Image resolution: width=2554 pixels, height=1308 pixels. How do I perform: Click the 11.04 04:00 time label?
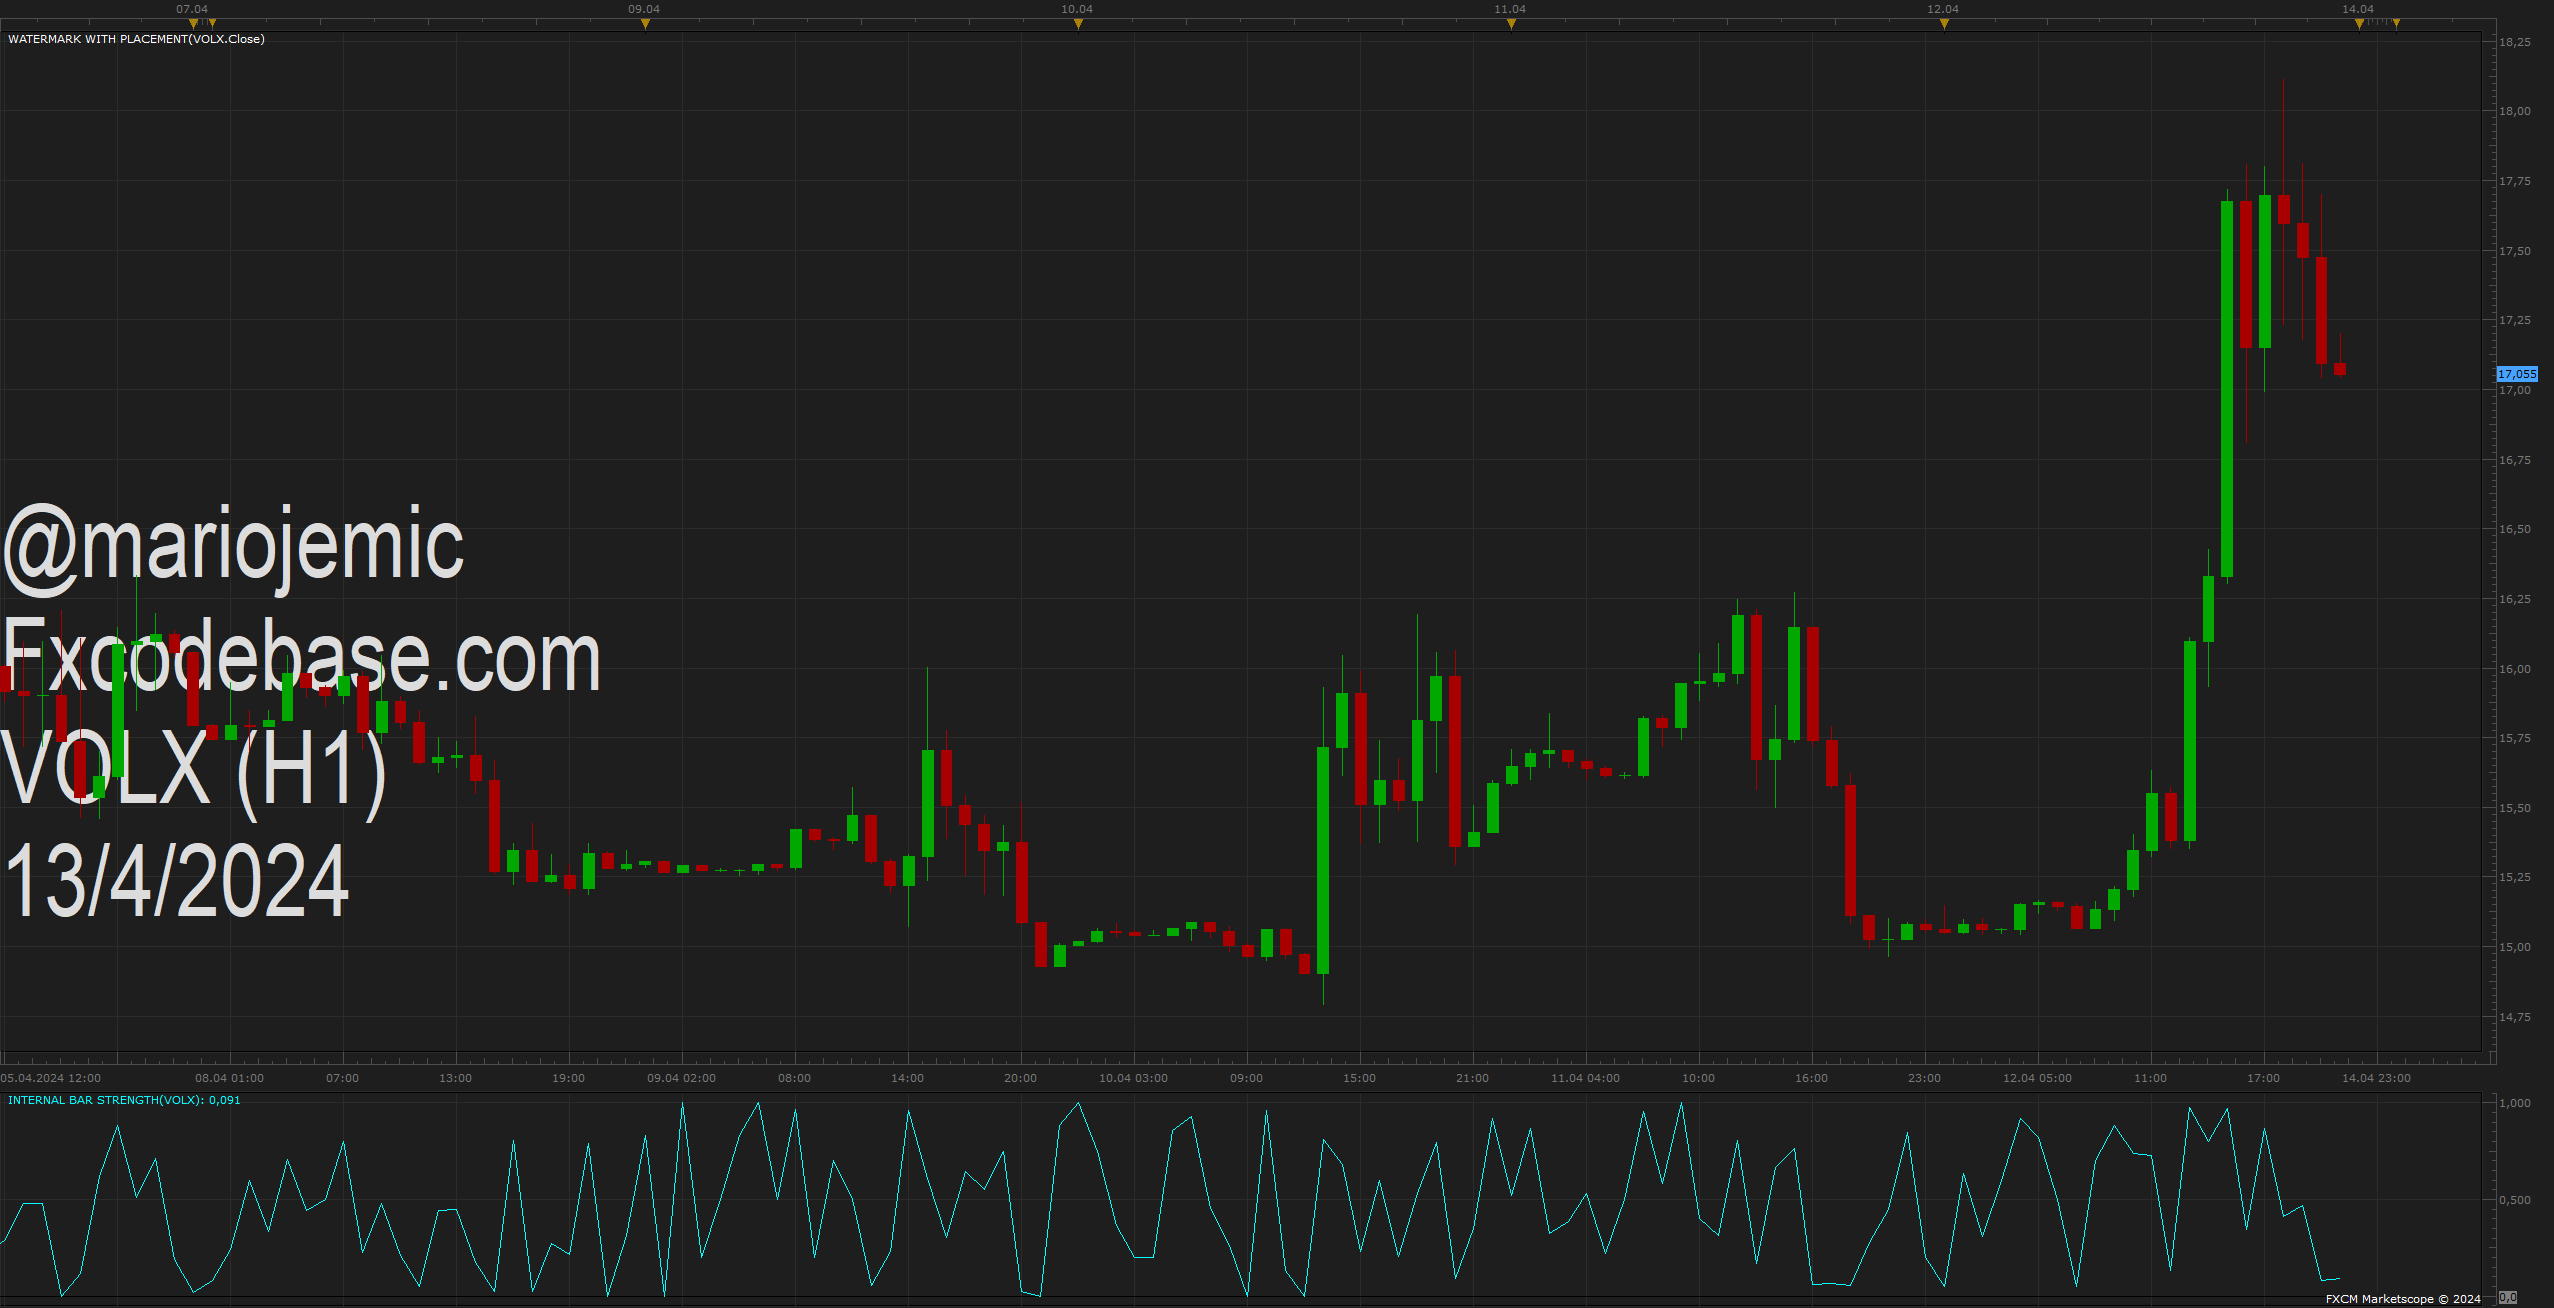pyautogui.click(x=1585, y=1078)
